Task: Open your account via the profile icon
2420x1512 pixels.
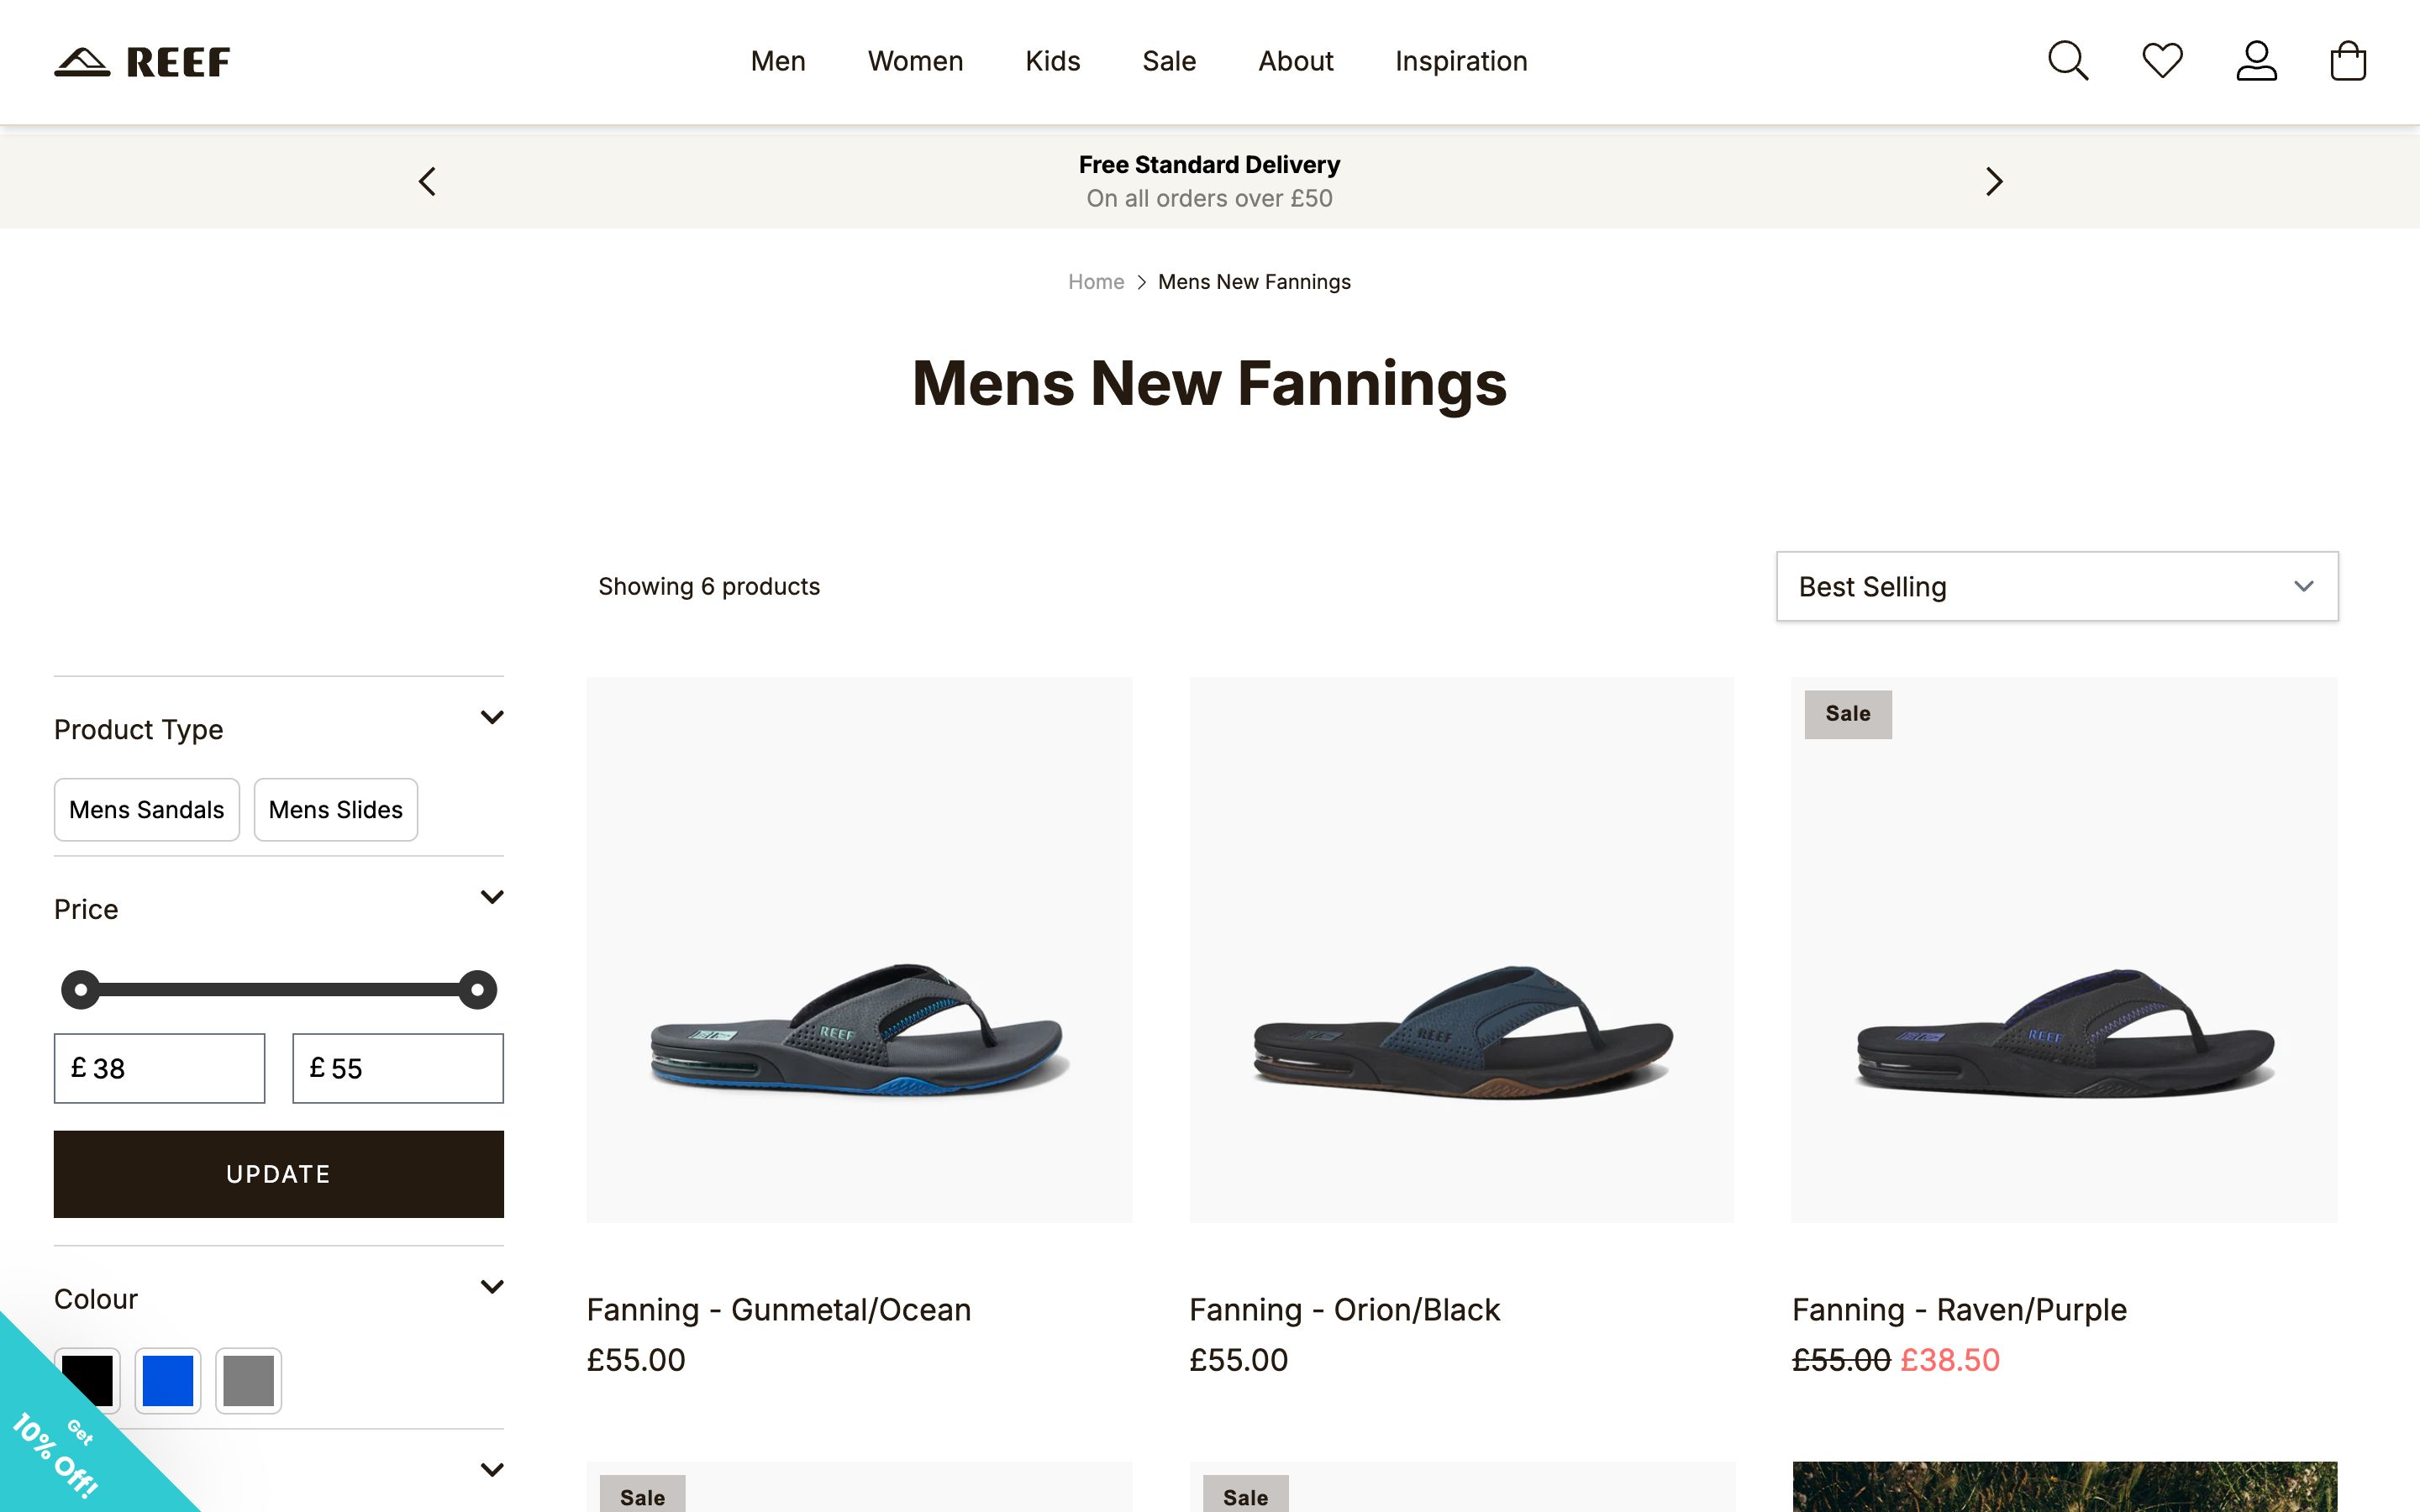Action: tap(2256, 61)
